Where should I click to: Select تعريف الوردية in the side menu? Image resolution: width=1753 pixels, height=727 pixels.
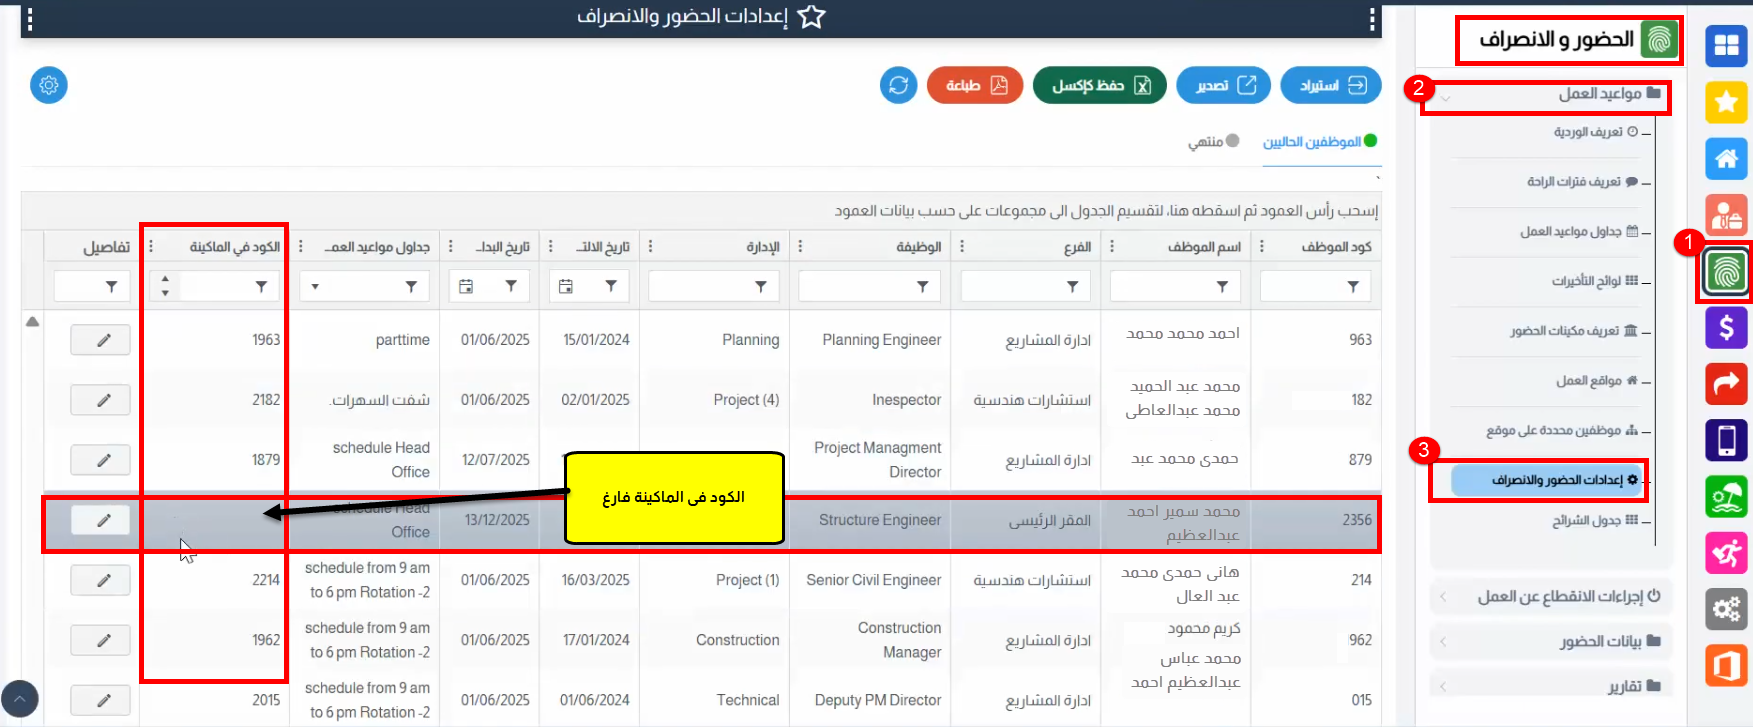[1588, 132]
